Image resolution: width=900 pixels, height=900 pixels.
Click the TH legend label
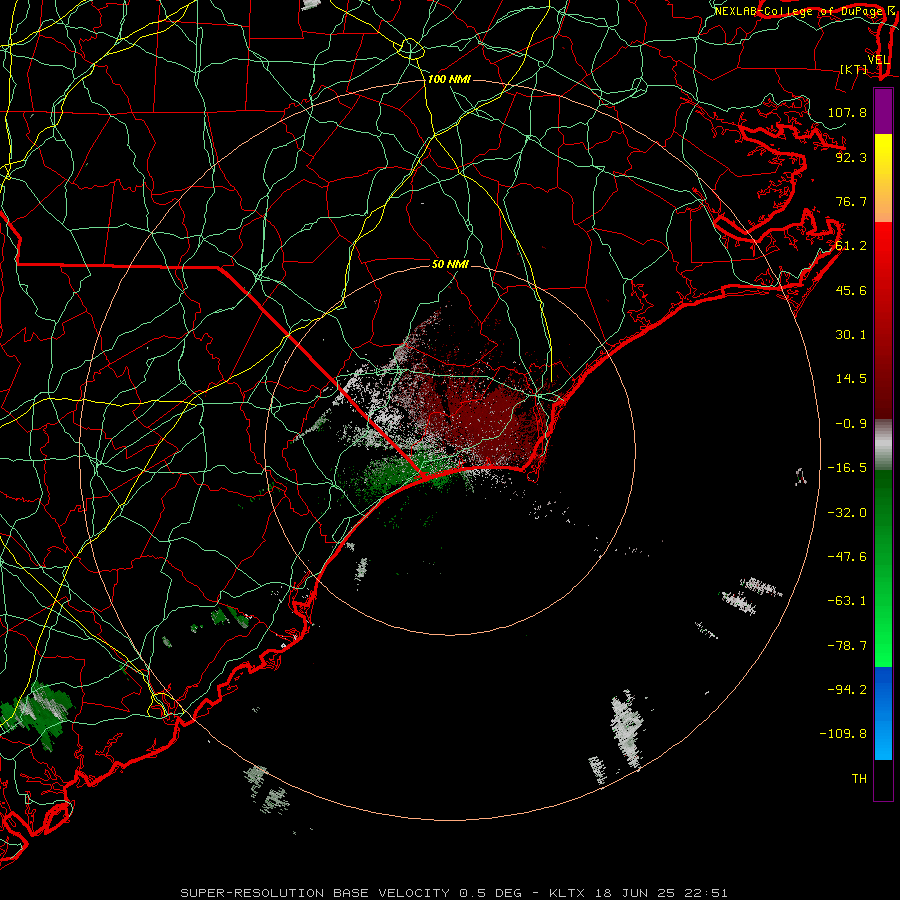859,779
